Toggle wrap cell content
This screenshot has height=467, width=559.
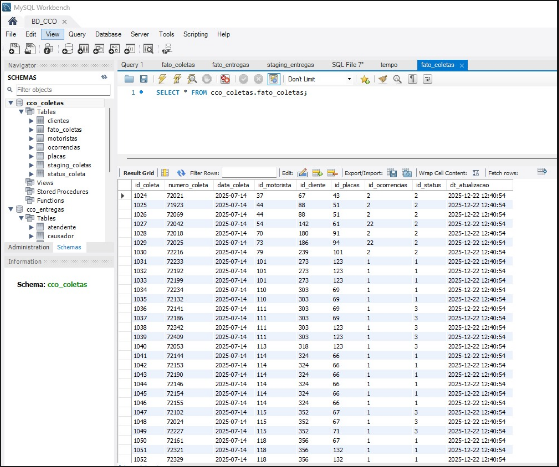(x=476, y=173)
